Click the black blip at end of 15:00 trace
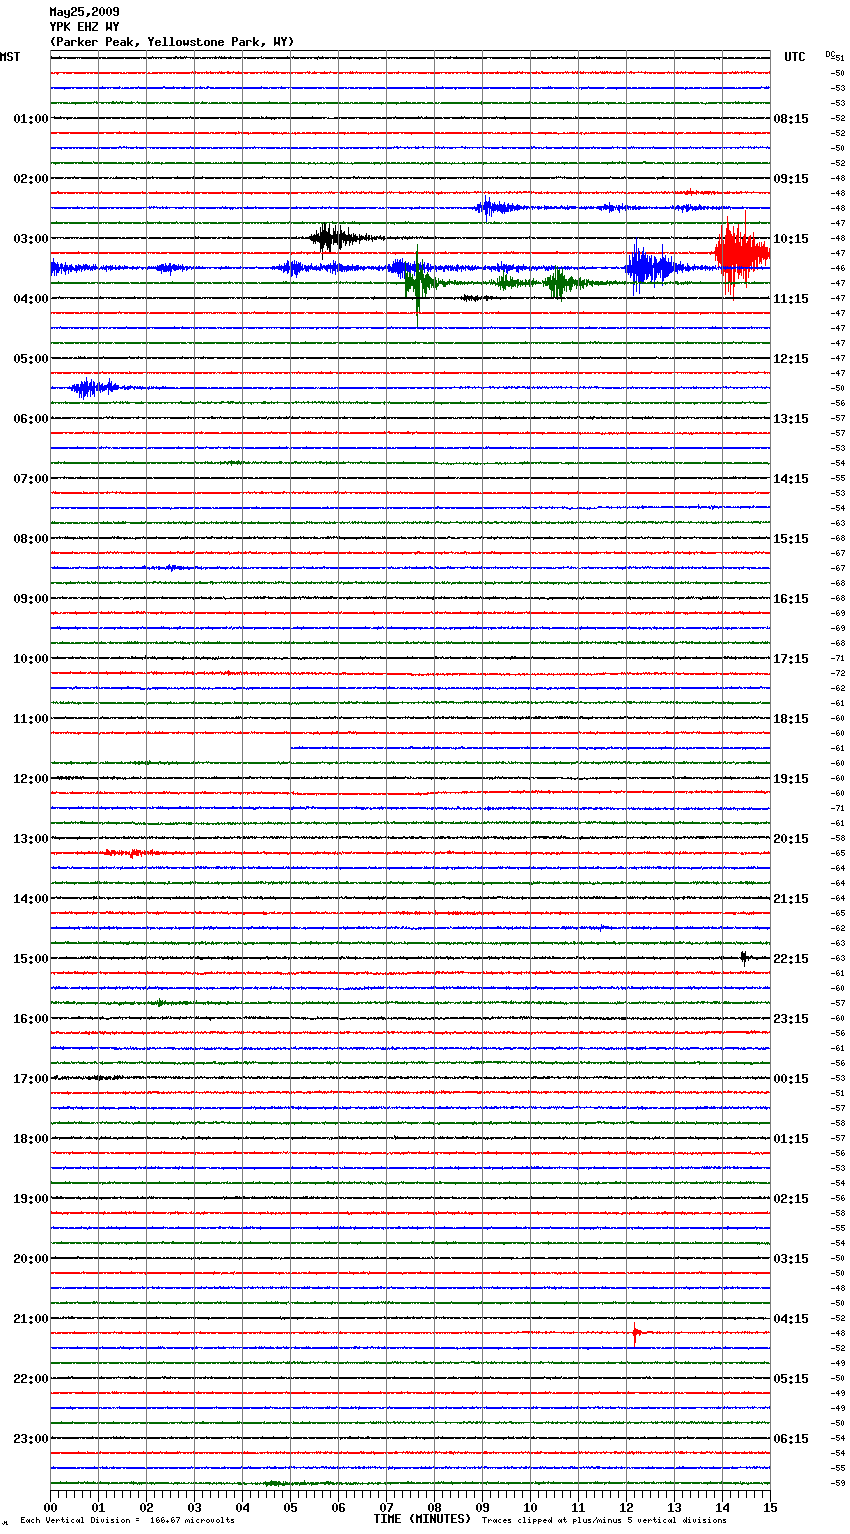850x1534 pixels. [x=745, y=958]
